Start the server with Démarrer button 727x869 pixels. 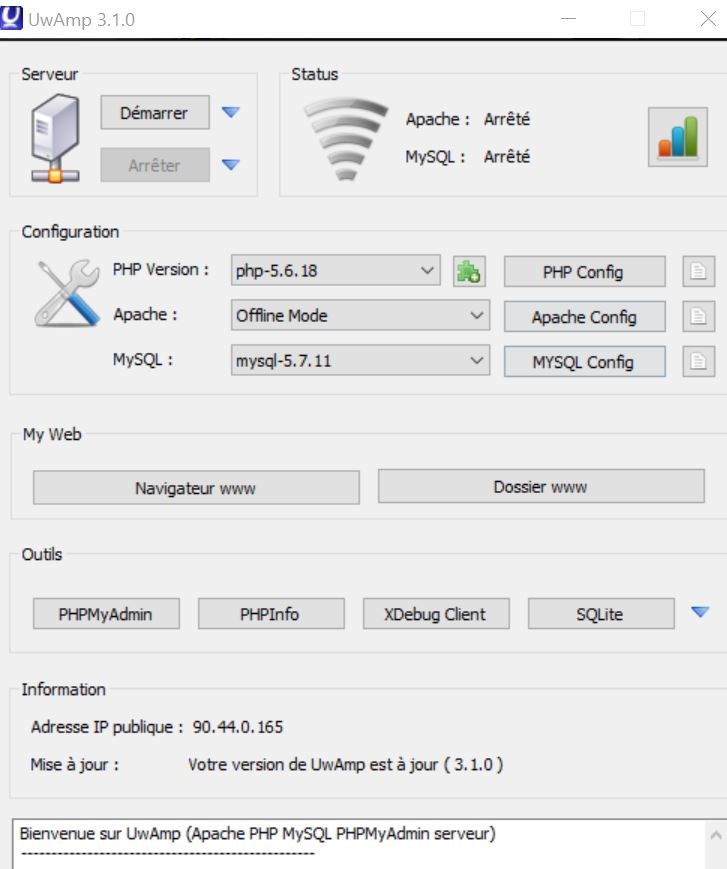[155, 113]
